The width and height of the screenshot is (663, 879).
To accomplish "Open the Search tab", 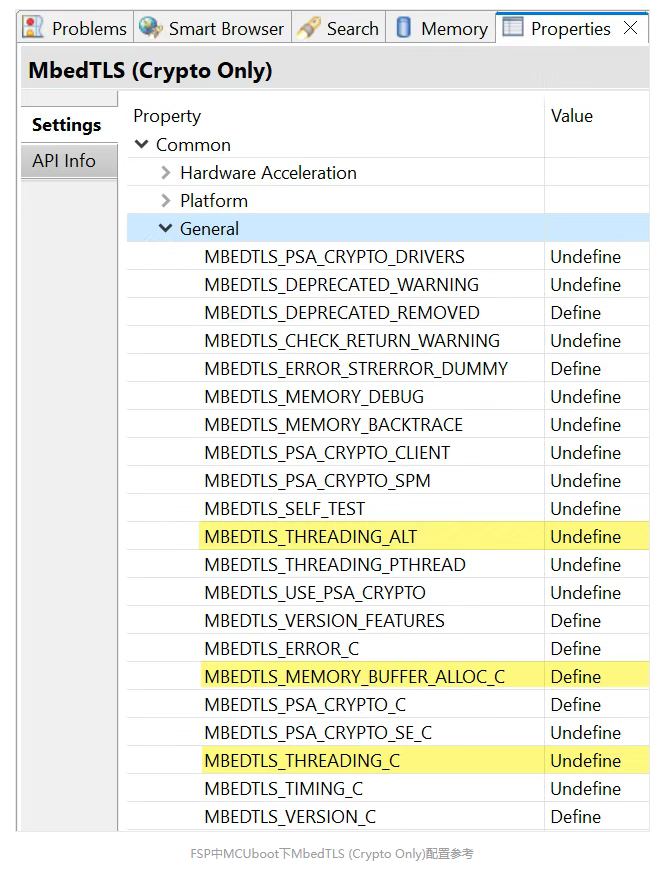I will (x=339, y=27).
